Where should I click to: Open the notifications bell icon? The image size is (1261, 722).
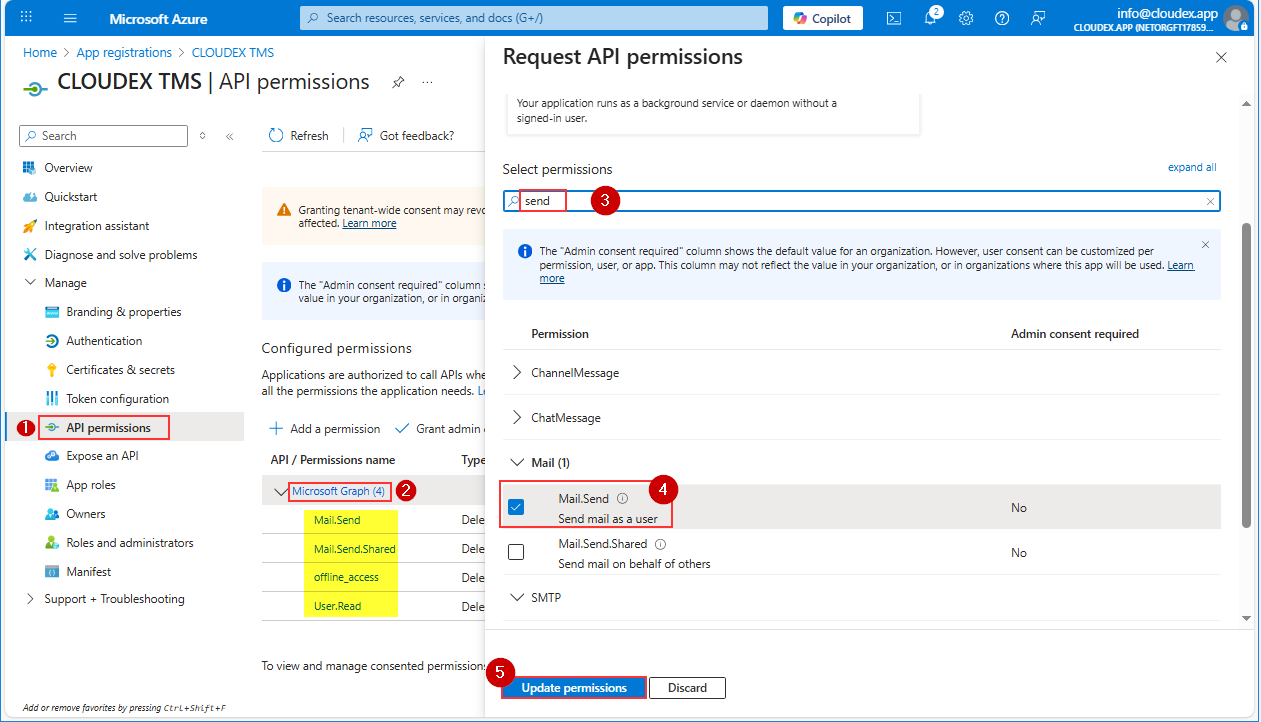930,18
